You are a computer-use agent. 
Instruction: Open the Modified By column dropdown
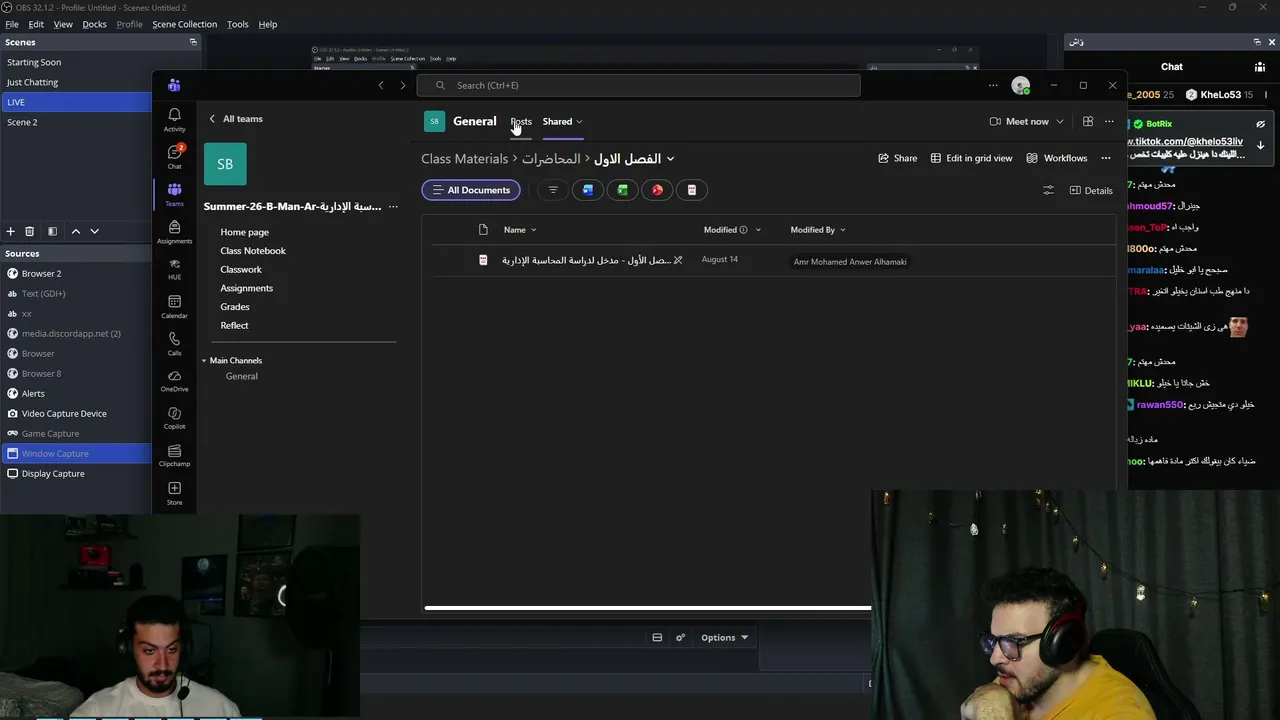pyautogui.click(x=842, y=230)
